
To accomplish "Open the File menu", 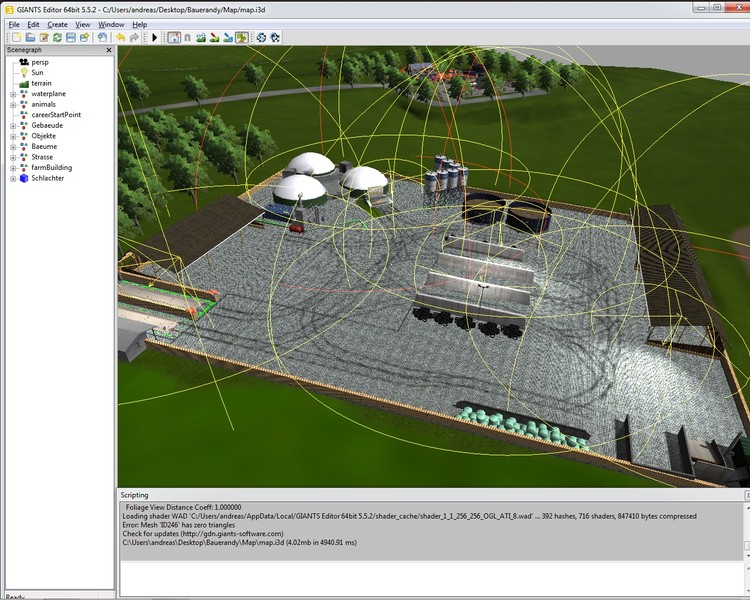I will pos(14,24).
